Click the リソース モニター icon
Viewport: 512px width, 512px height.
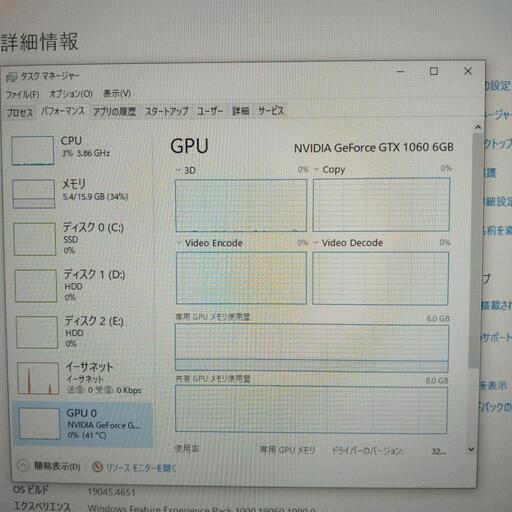pos(97,467)
